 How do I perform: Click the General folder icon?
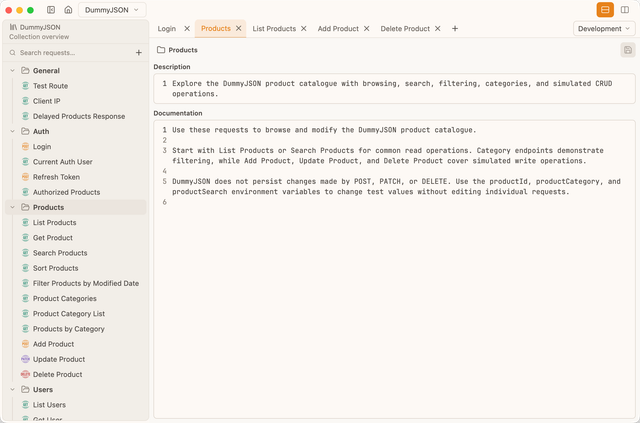point(25,71)
